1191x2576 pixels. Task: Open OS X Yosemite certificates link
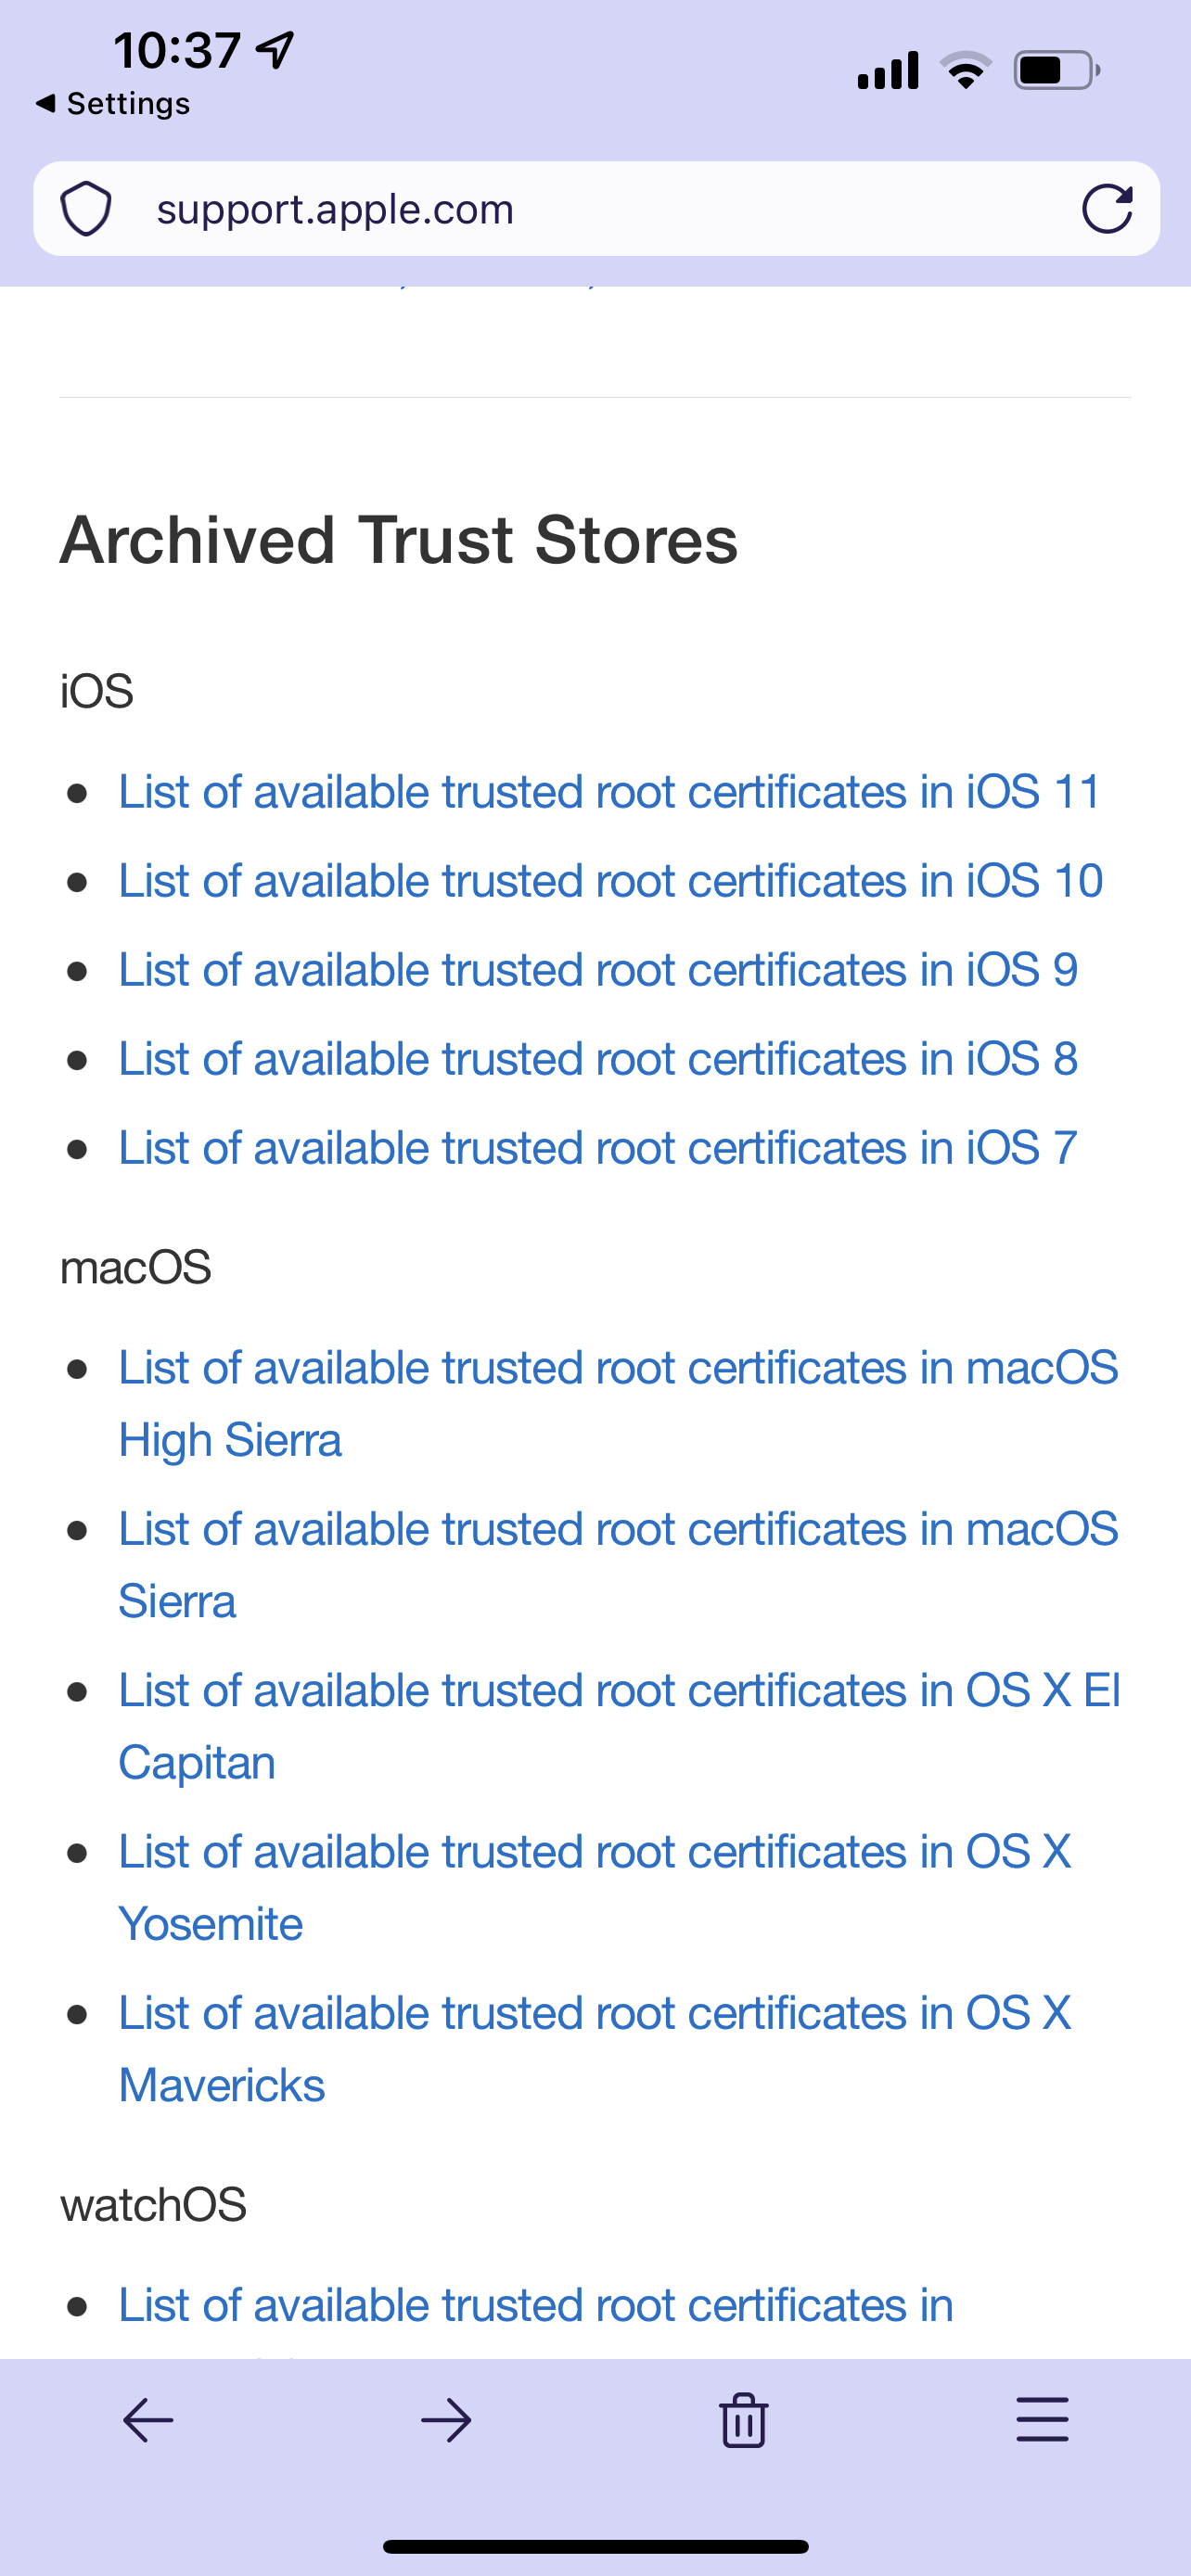(595, 1888)
